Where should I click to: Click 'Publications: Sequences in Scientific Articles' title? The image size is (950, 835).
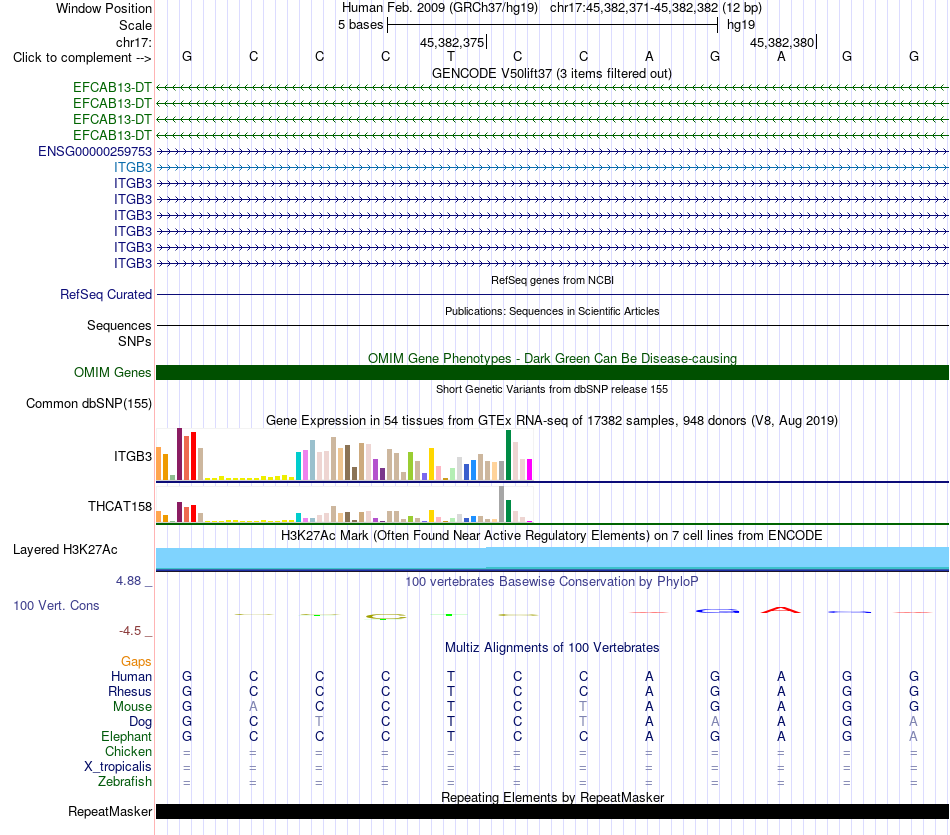[x=552, y=311]
